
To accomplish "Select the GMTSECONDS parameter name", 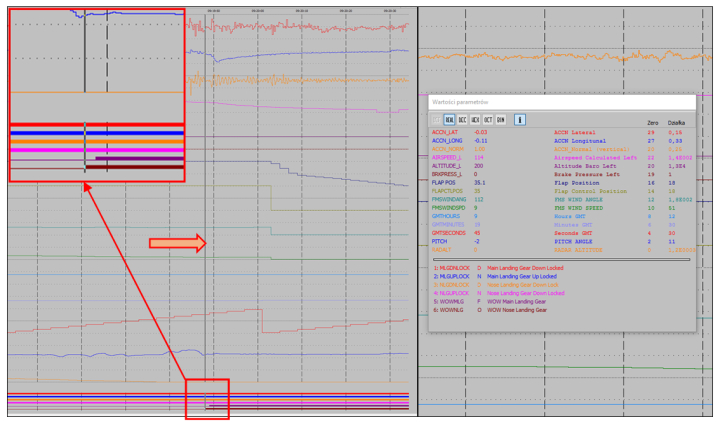I will click(449, 233).
